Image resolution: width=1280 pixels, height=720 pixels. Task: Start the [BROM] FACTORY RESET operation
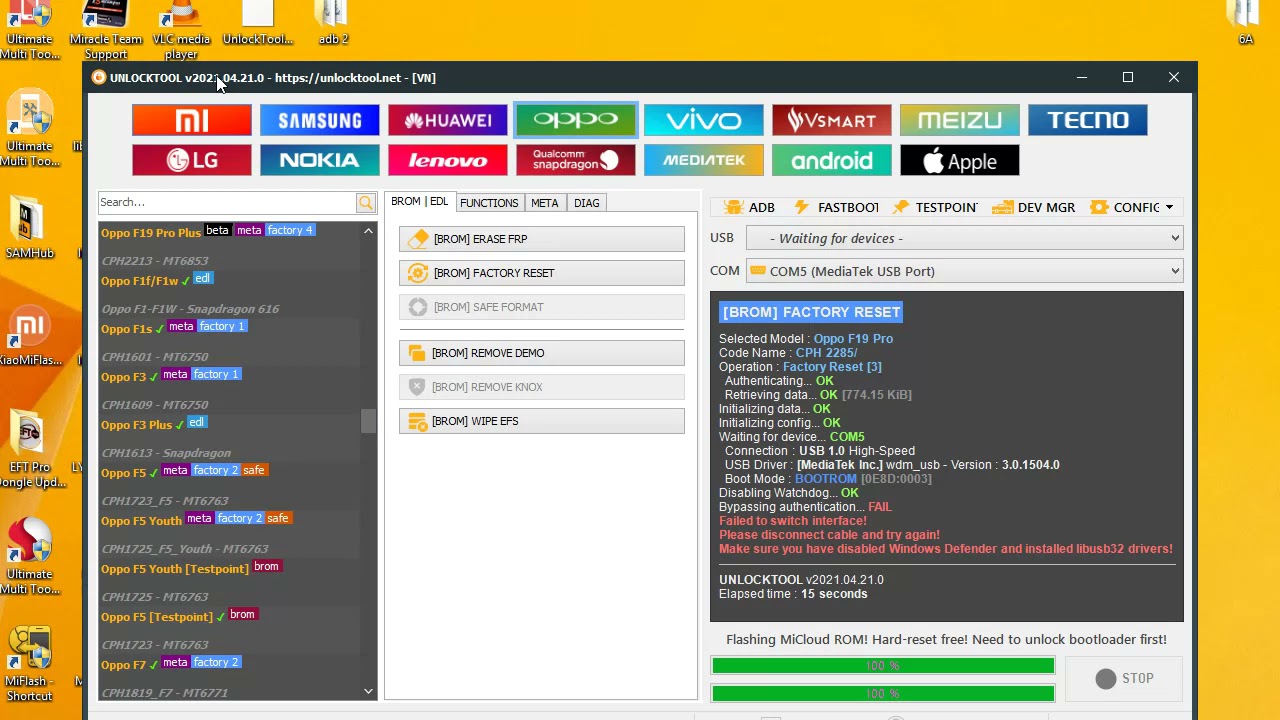(x=542, y=273)
